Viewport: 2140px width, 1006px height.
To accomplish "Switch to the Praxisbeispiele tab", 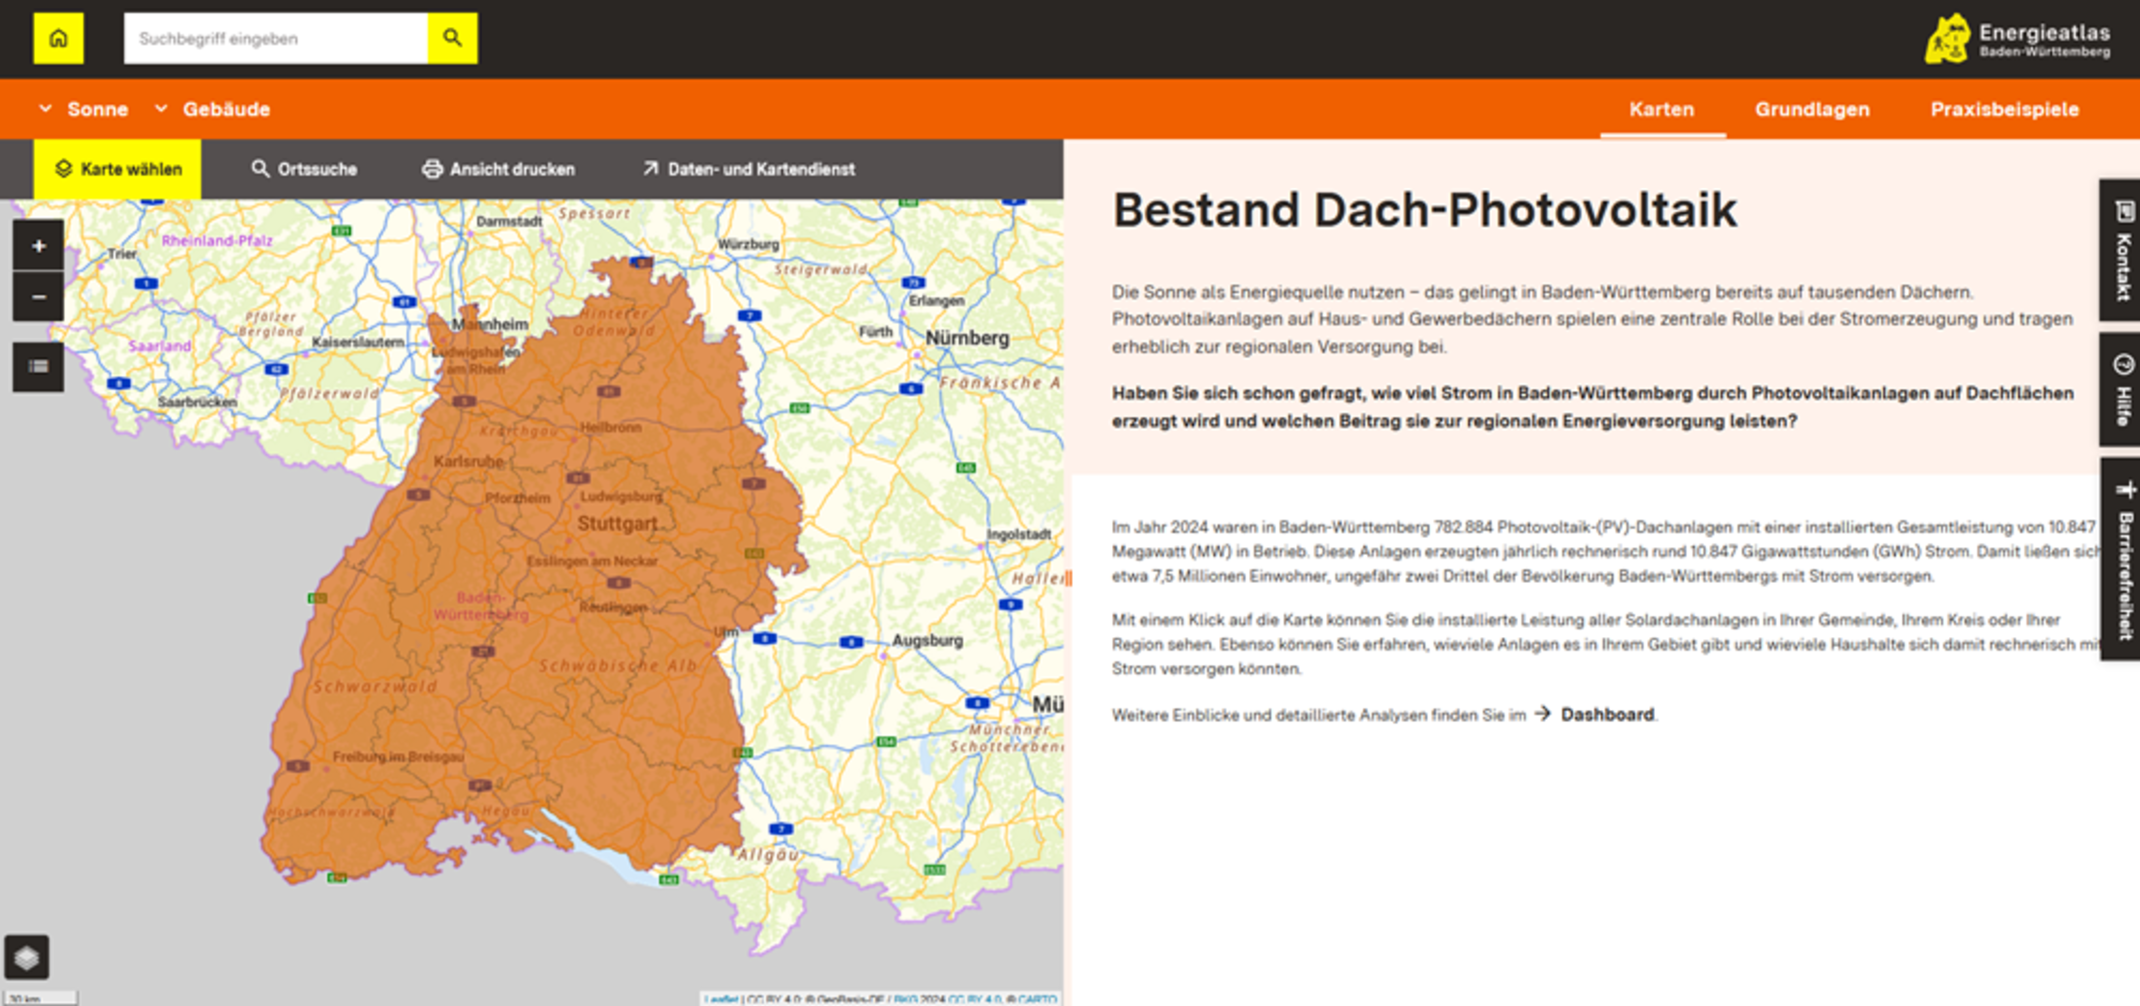I will click(x=2004, y=109).
